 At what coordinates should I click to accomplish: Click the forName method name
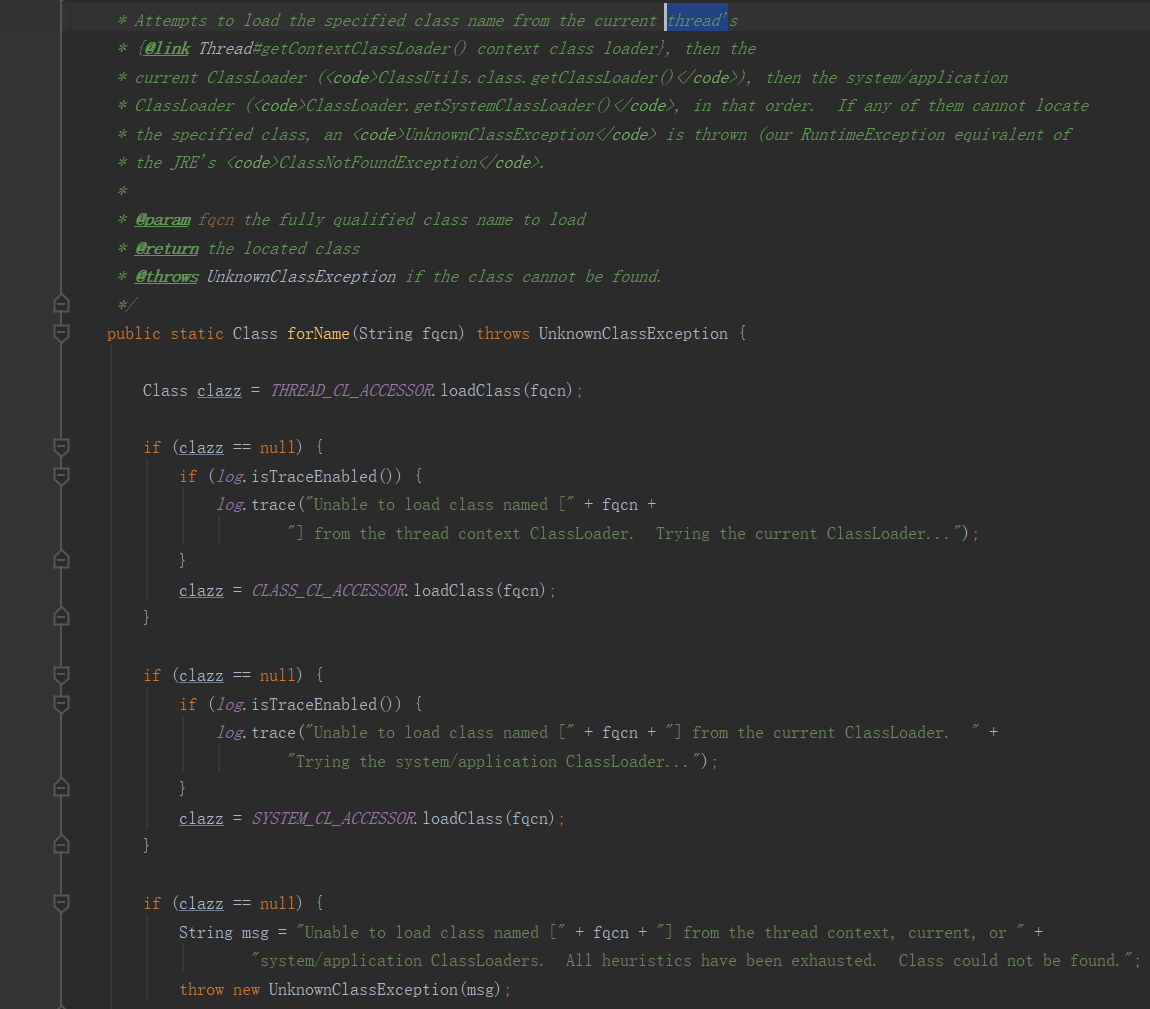tap(318, 333)
